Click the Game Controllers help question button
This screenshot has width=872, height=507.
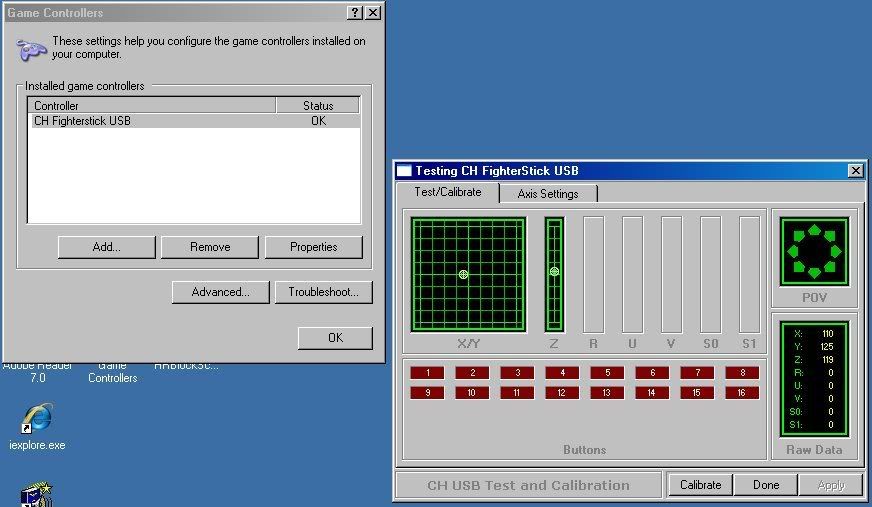click(x=355, y=13)
